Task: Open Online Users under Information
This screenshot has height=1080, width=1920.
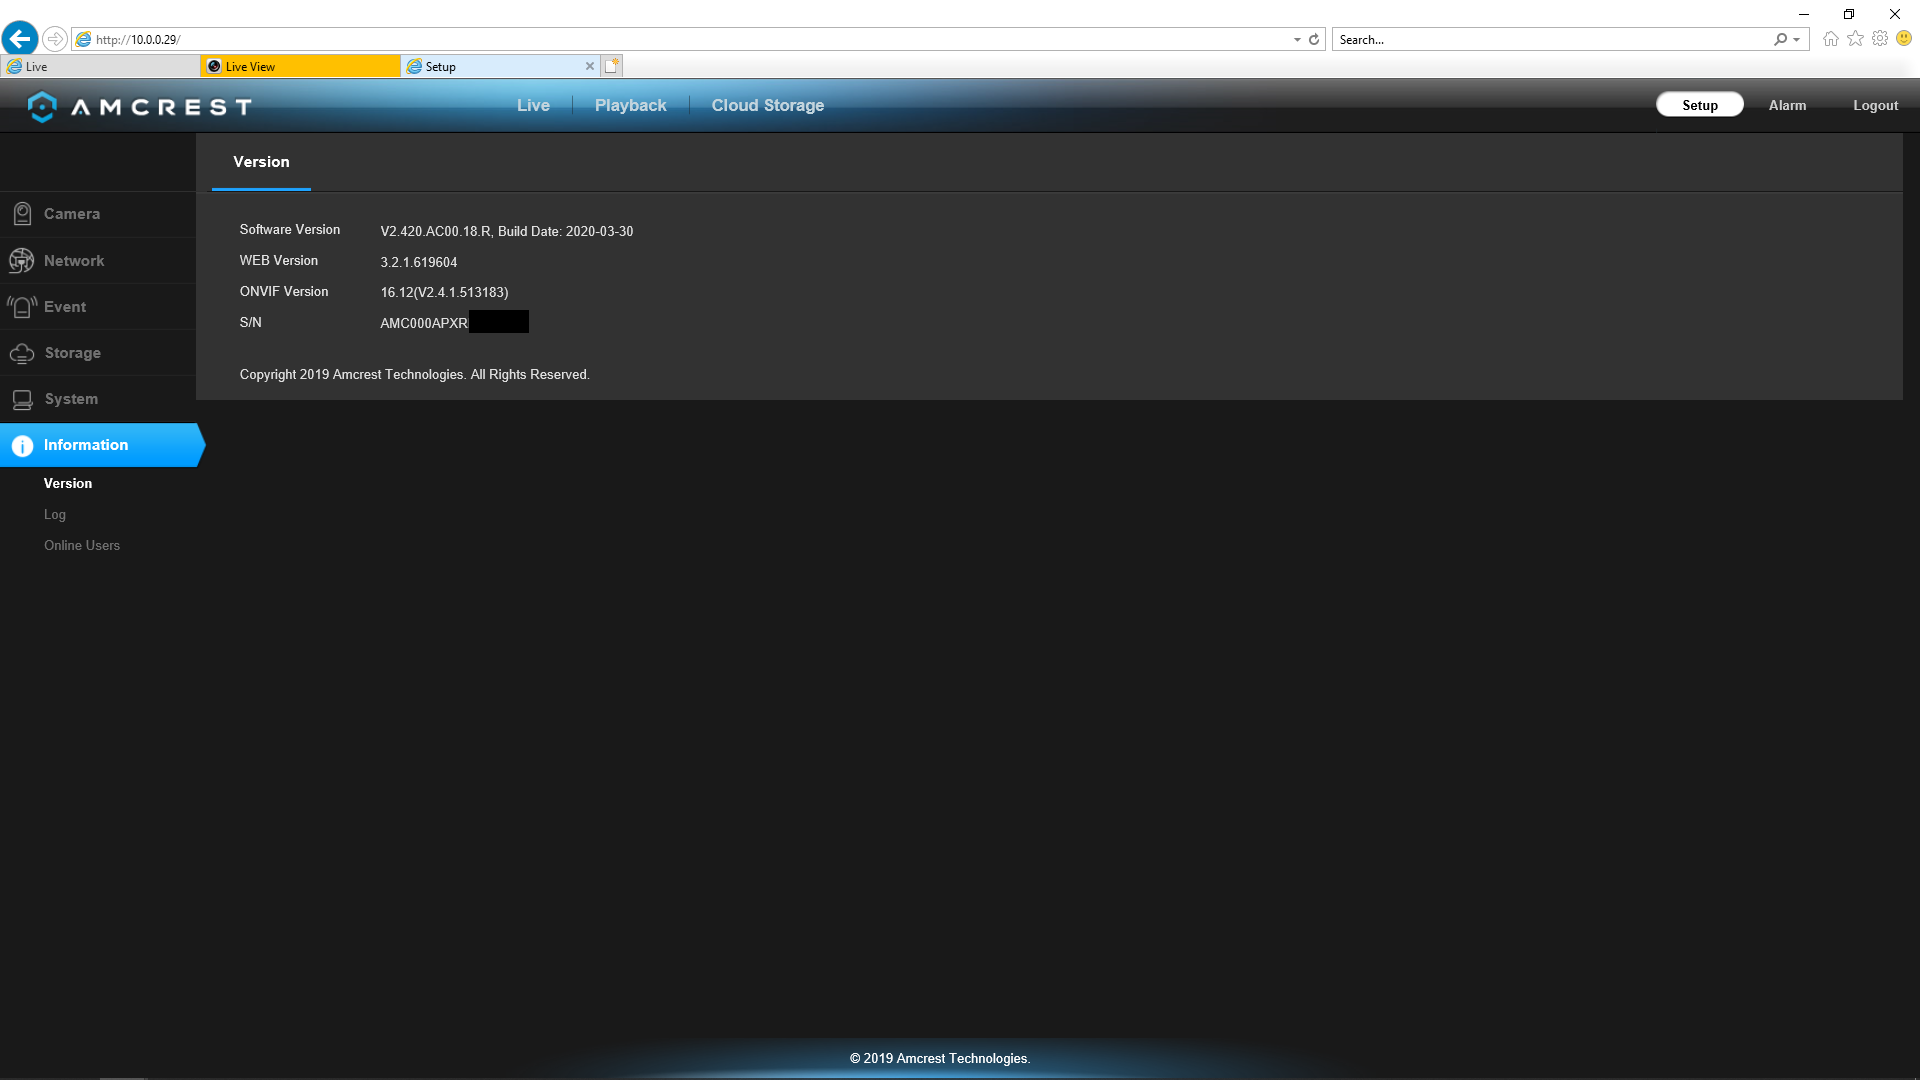Action: point(82,545)
